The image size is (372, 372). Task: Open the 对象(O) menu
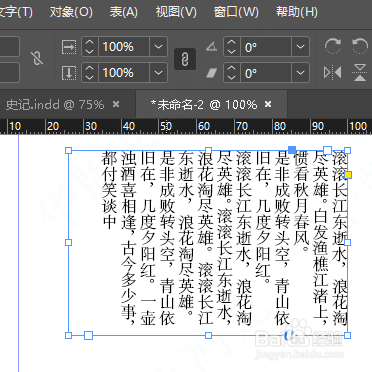71,12
